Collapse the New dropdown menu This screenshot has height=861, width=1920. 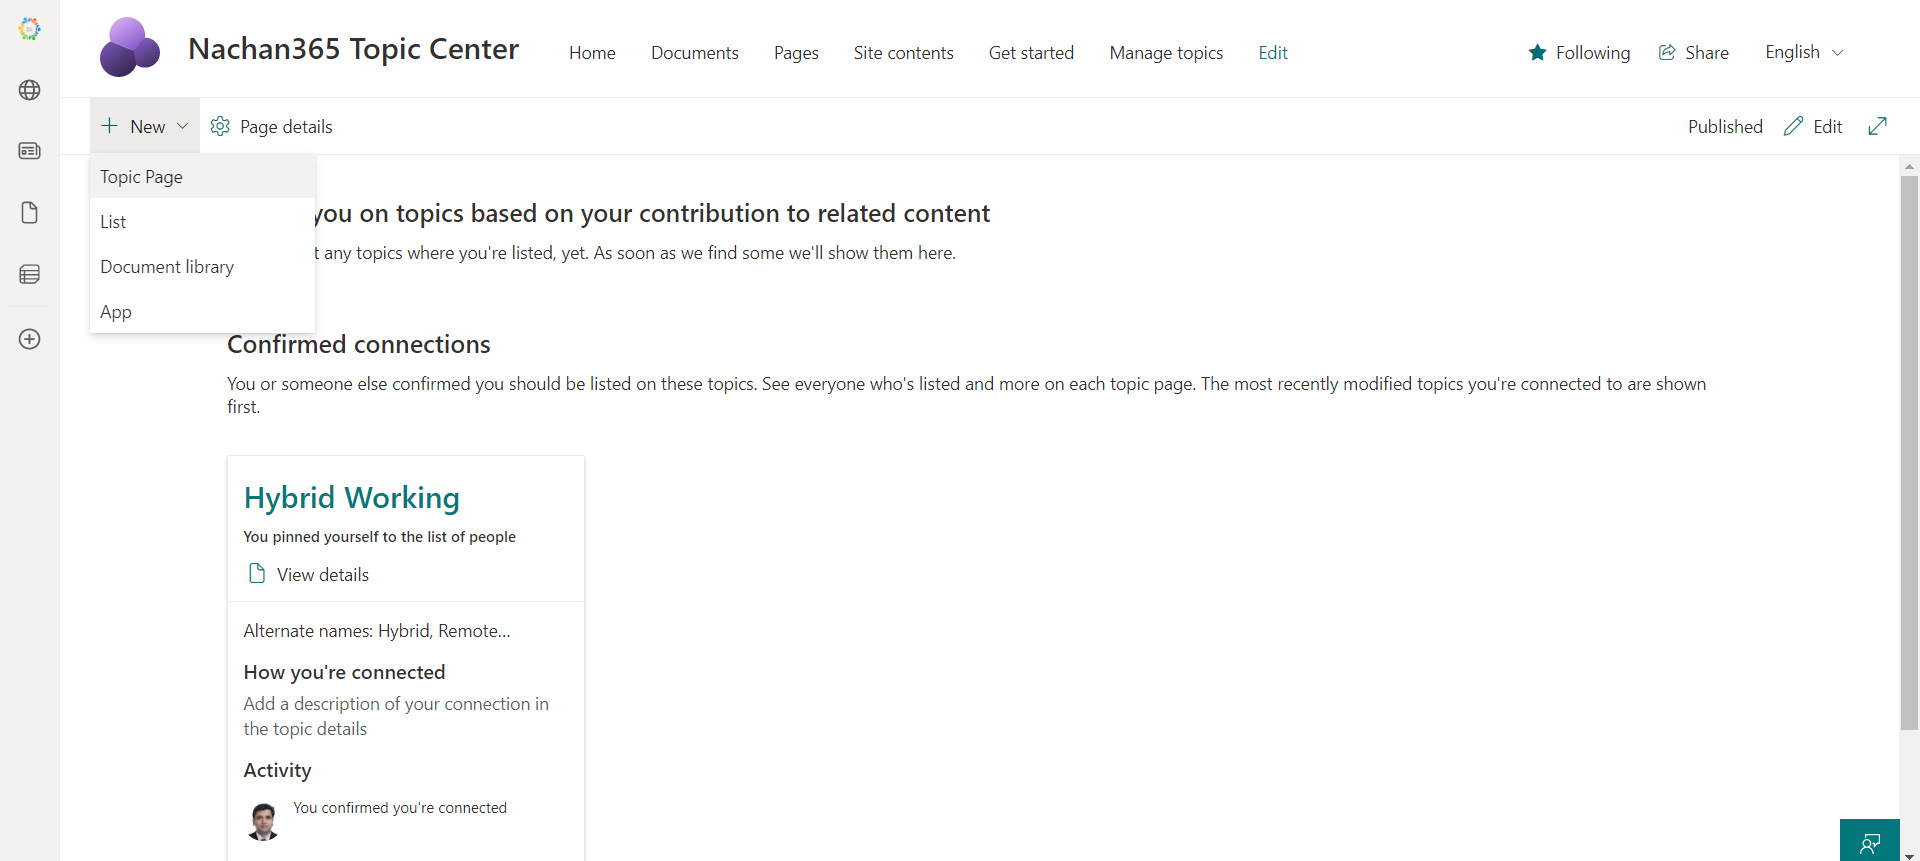pyautogui.click(x=145, y=126)
